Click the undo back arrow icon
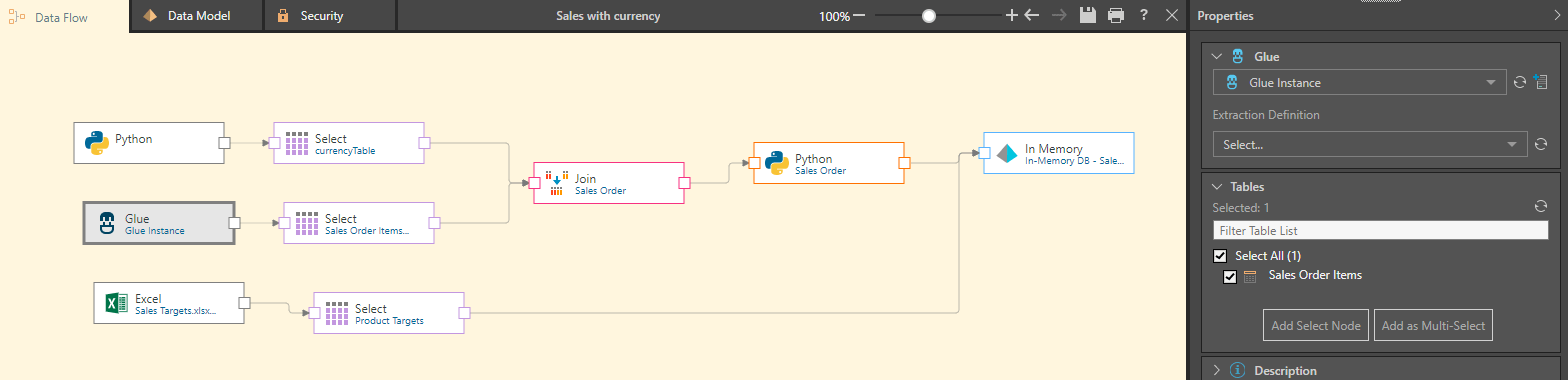Screen dimensions: 1568x380 [x=1032, y=16]
